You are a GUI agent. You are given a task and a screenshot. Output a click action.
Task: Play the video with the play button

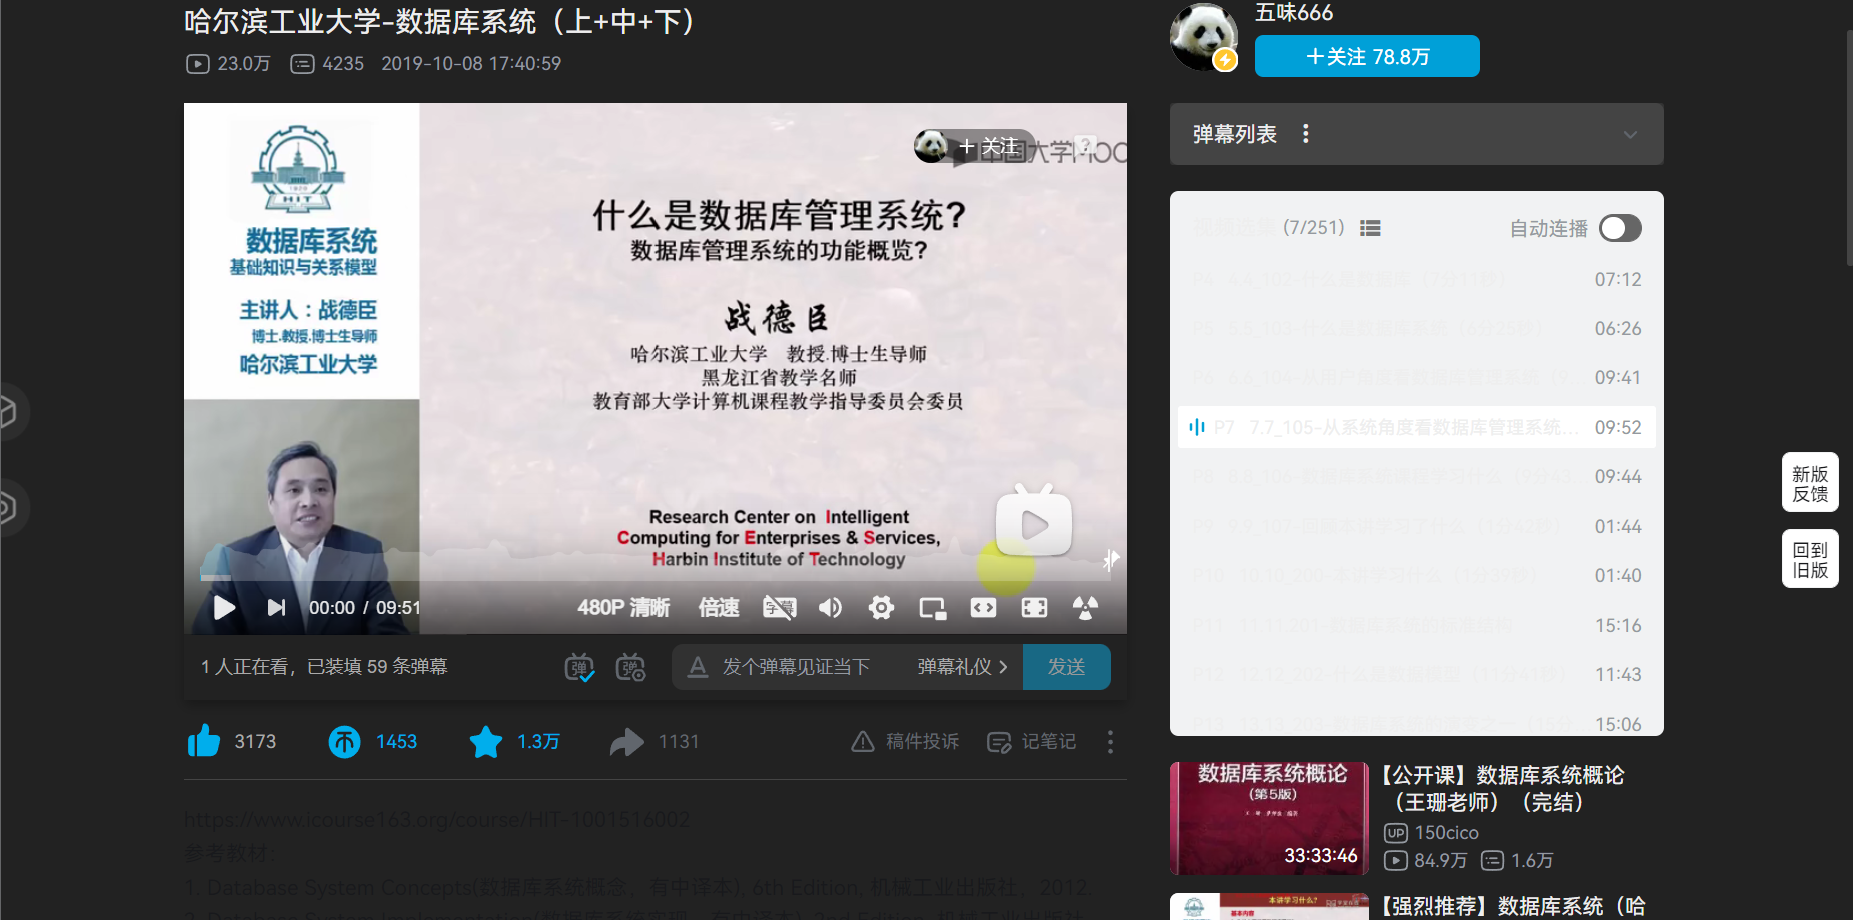coord(224,607)
